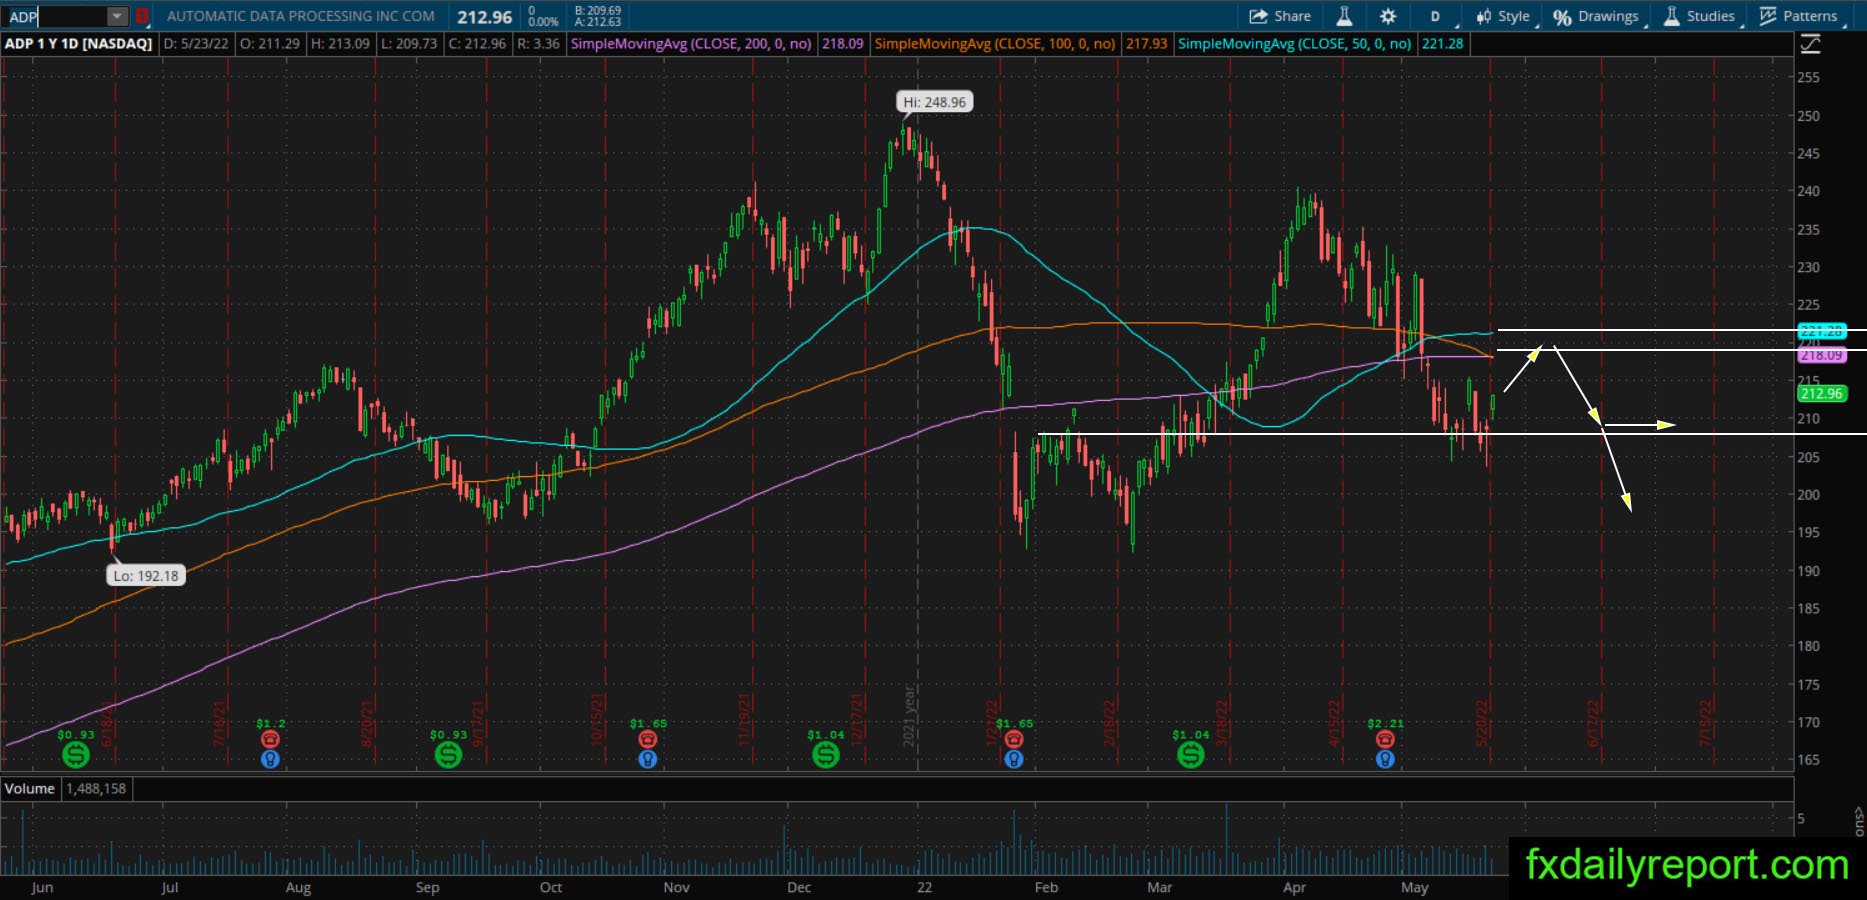This screenshot has height=900, width=1867.
Task: Click the R: 3.36 range readout
Action: pos(538,44)
